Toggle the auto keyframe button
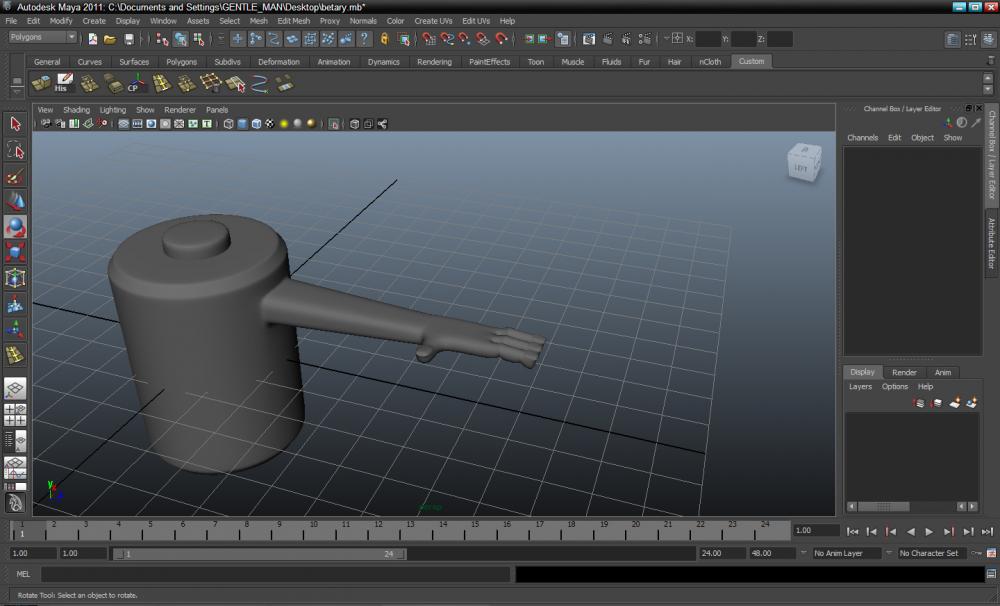Screen dimensions: 1000x606 click(x=977, y=554)
